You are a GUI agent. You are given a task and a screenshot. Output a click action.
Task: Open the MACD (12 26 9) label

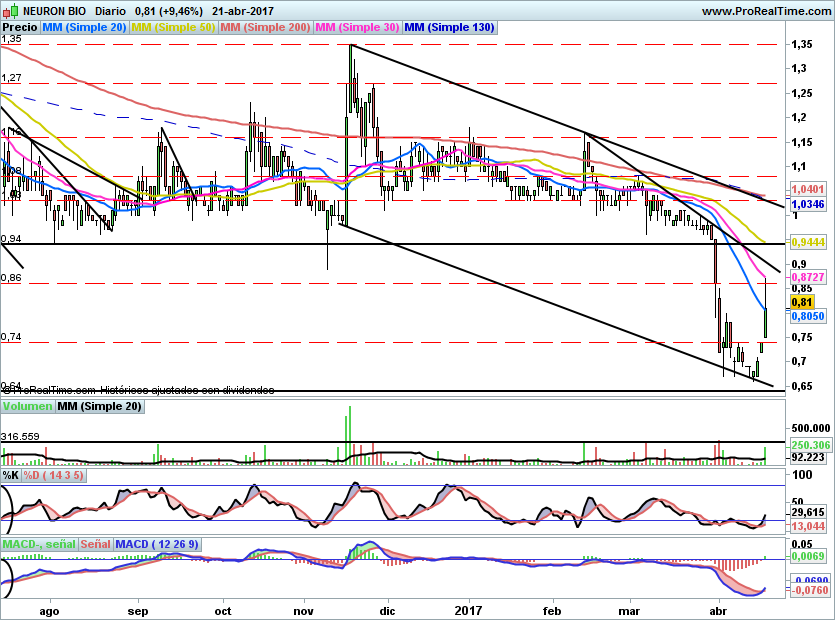pyautogui.click(x=158, y=544)
